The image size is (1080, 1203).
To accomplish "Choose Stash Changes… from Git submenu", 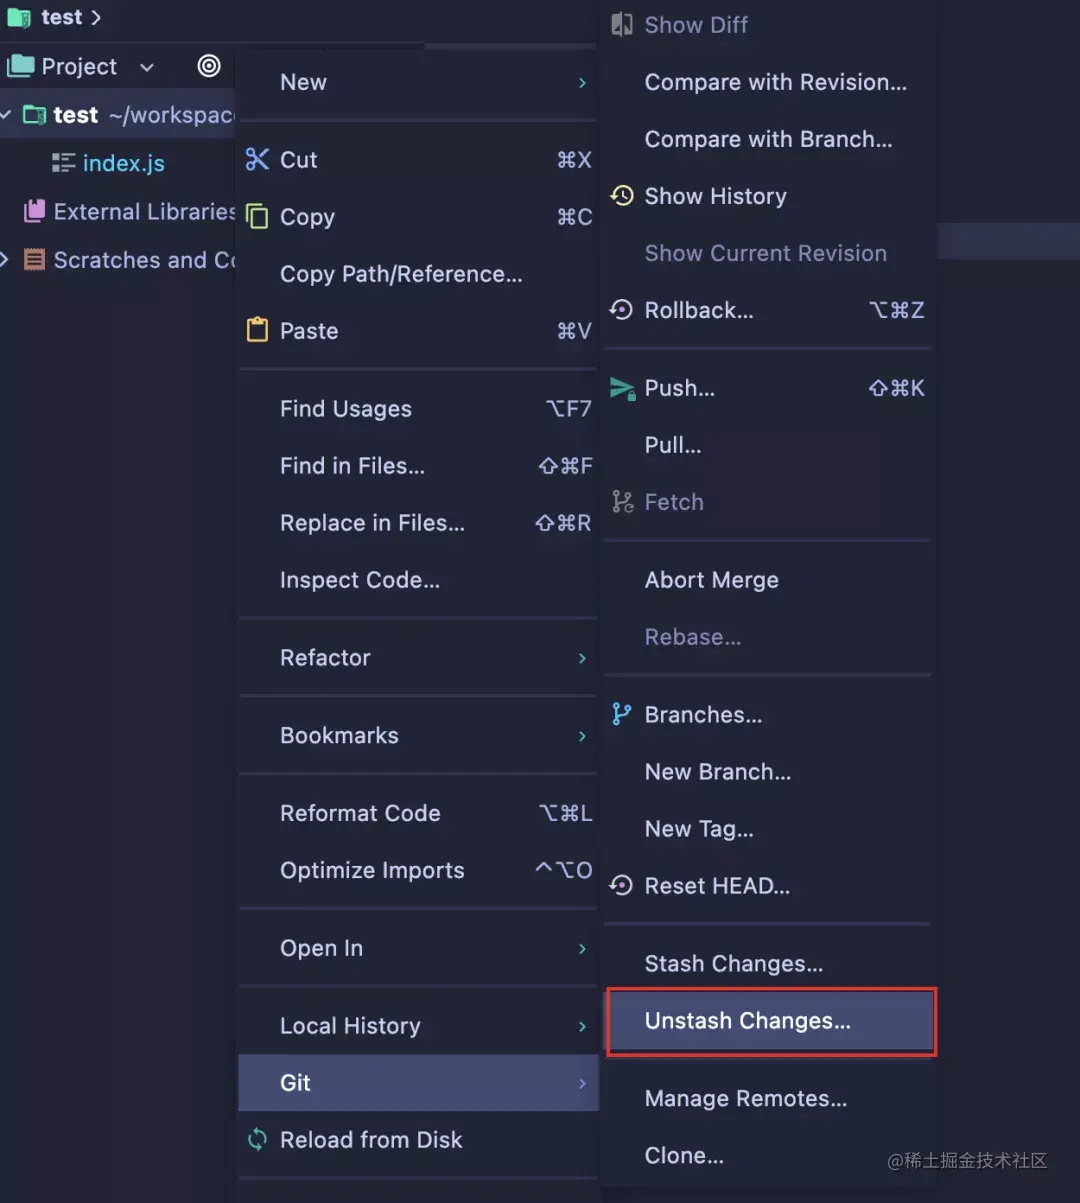I will (768, 964).
